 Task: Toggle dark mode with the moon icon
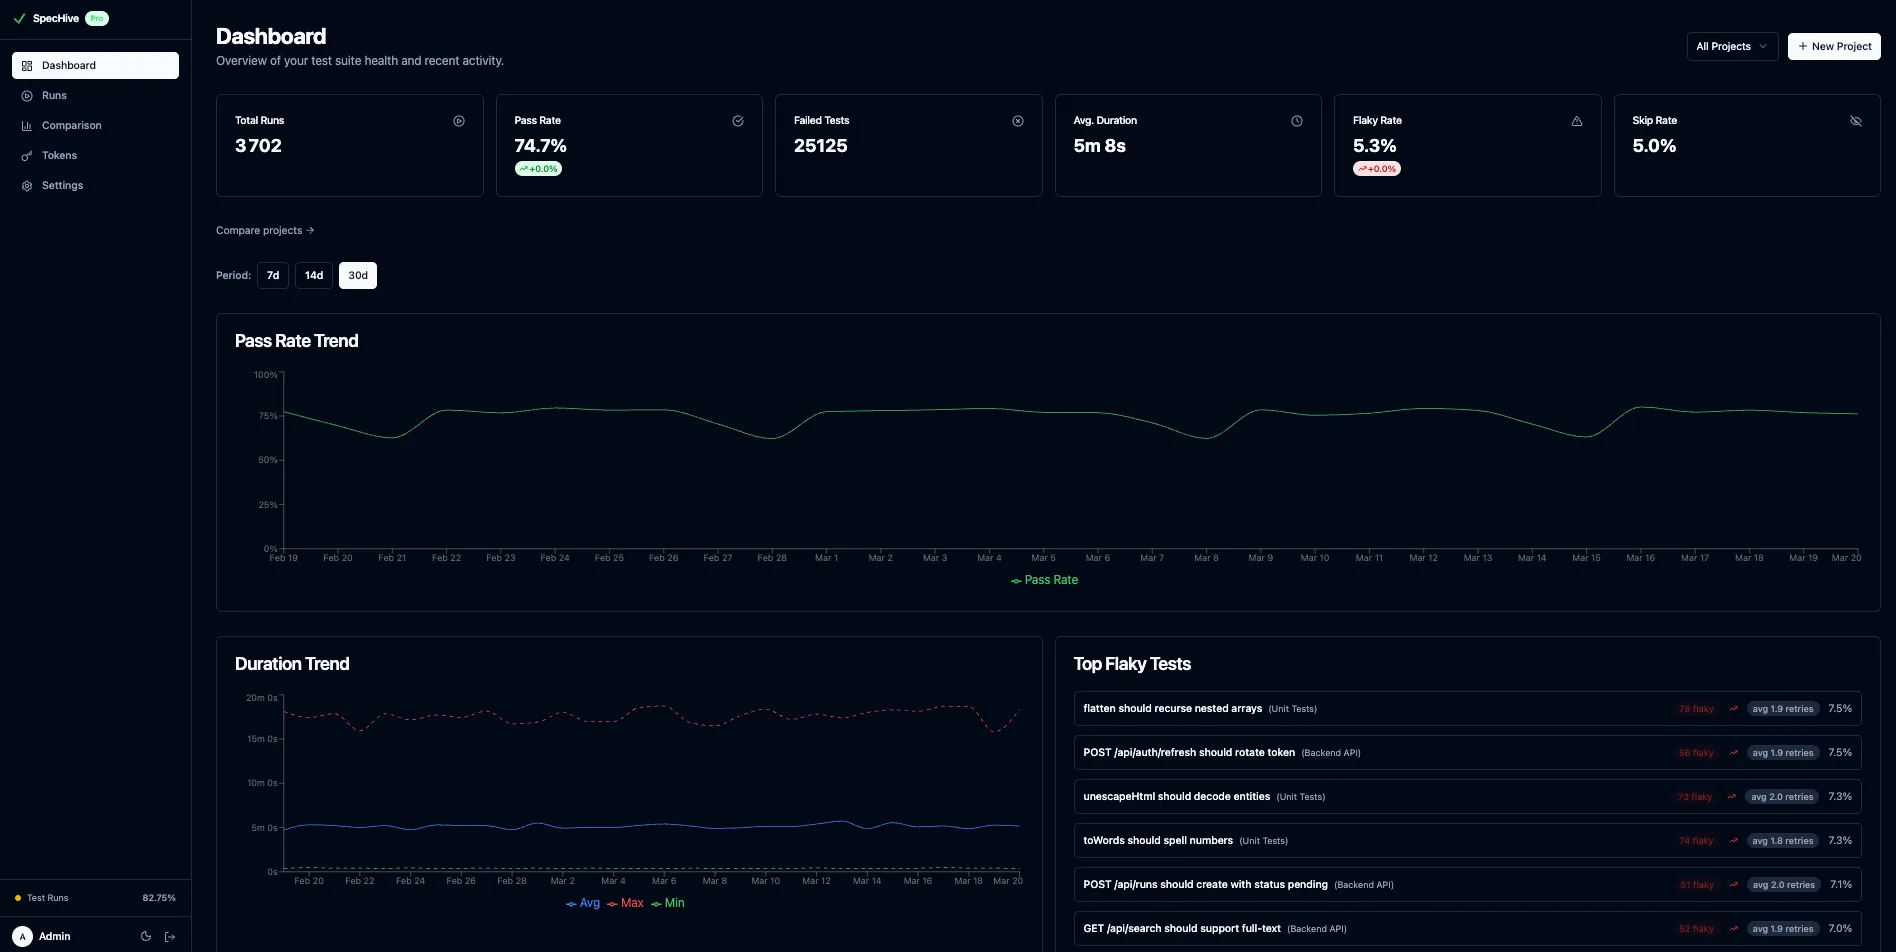(146, 936)
